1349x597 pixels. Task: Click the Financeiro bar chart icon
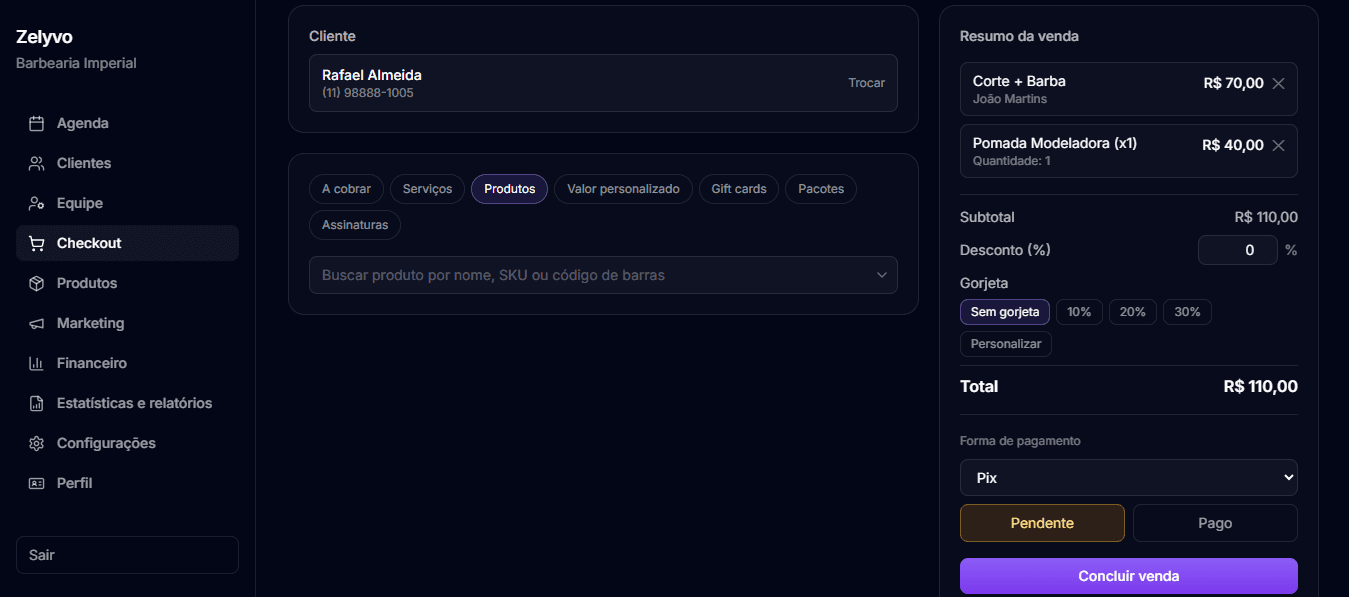(x=37, y=364)
